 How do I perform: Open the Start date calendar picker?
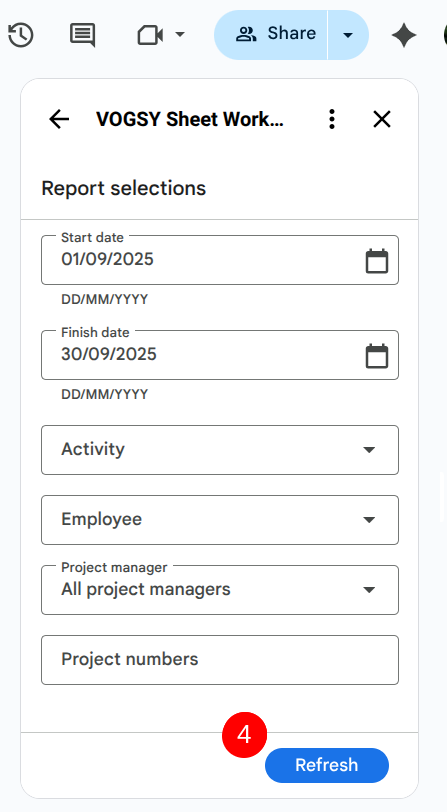coord(377,260)
